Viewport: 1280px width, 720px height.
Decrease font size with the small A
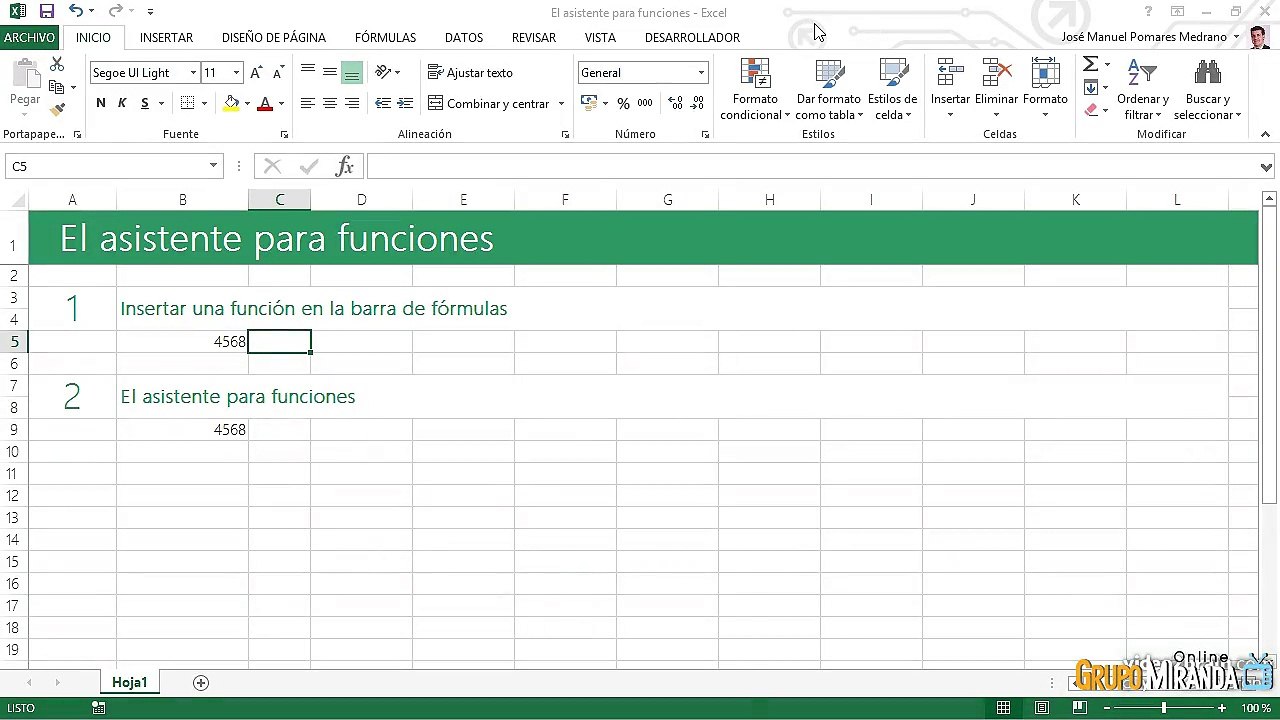[x=278, y=72]
